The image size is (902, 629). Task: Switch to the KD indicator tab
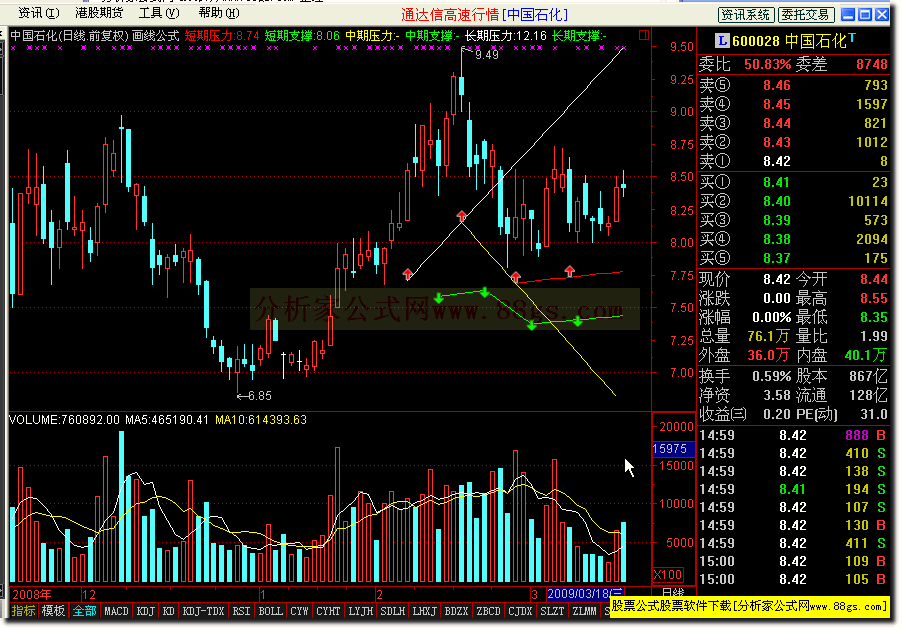pos(168,611)
